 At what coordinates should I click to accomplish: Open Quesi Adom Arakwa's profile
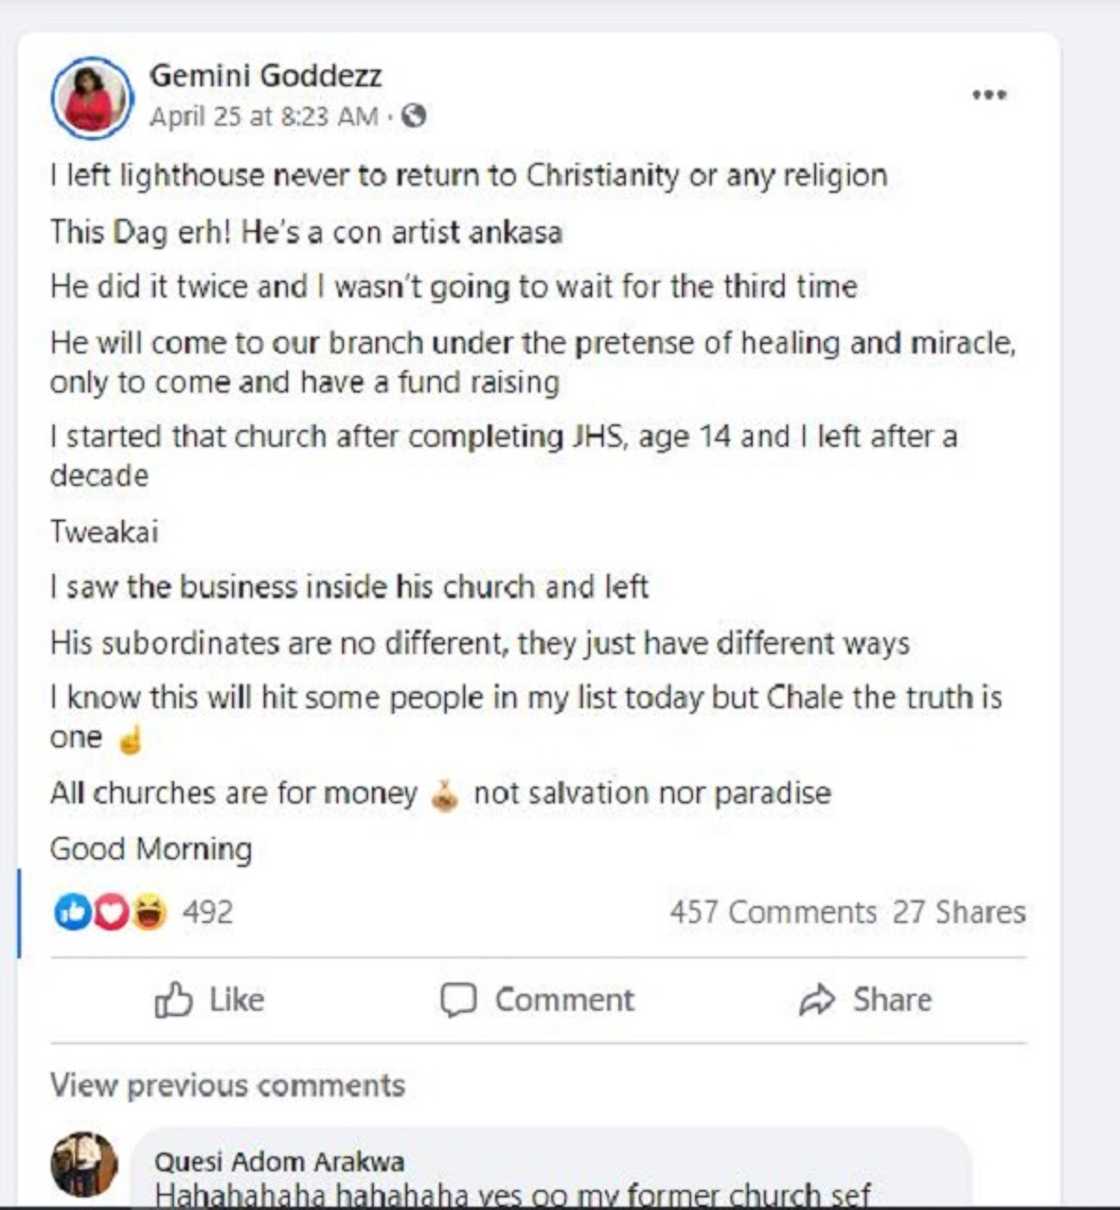tap(280, 1162)
